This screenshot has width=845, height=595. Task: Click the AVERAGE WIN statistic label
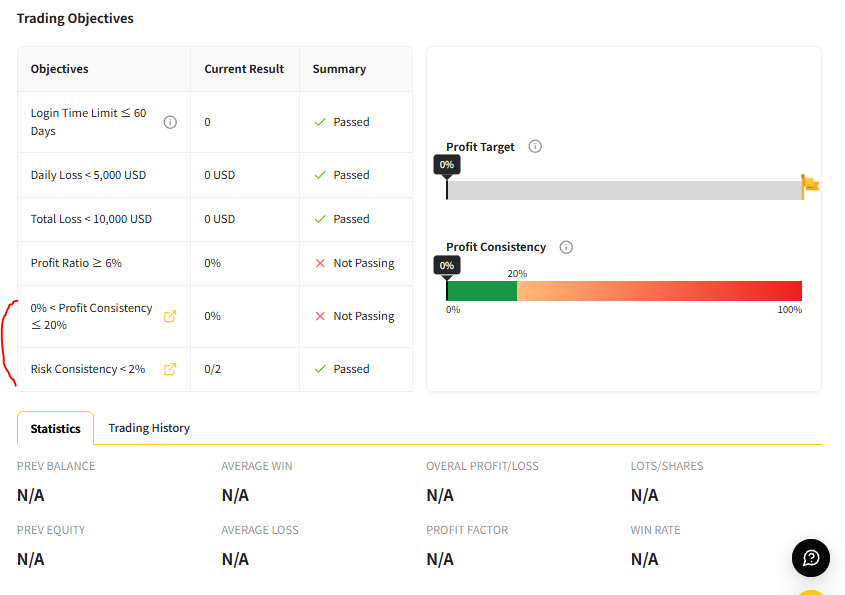pyautogui.click(x=257, y=466)
